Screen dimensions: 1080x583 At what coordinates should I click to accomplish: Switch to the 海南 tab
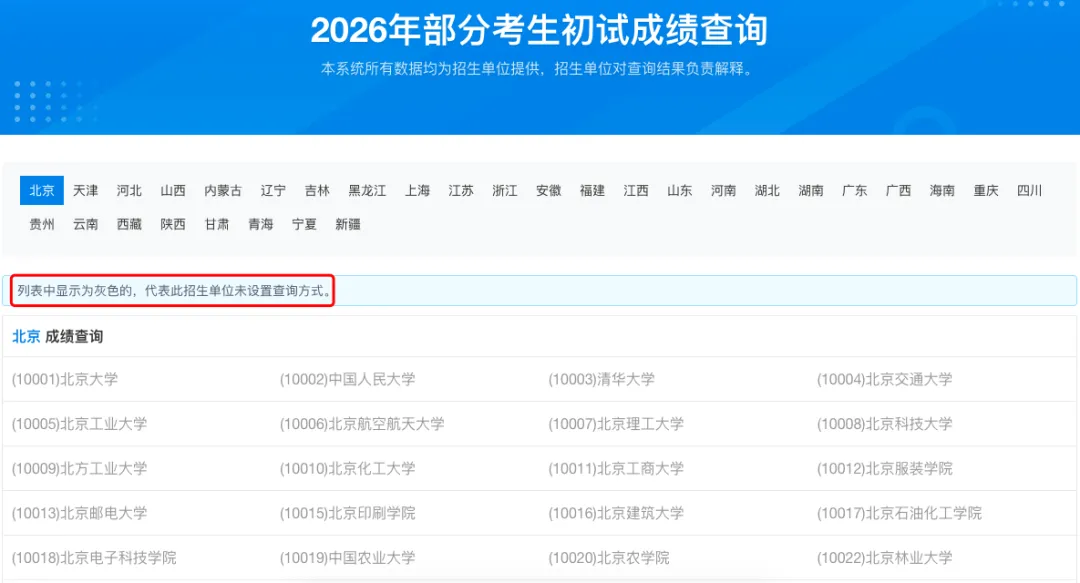point(942,190)
